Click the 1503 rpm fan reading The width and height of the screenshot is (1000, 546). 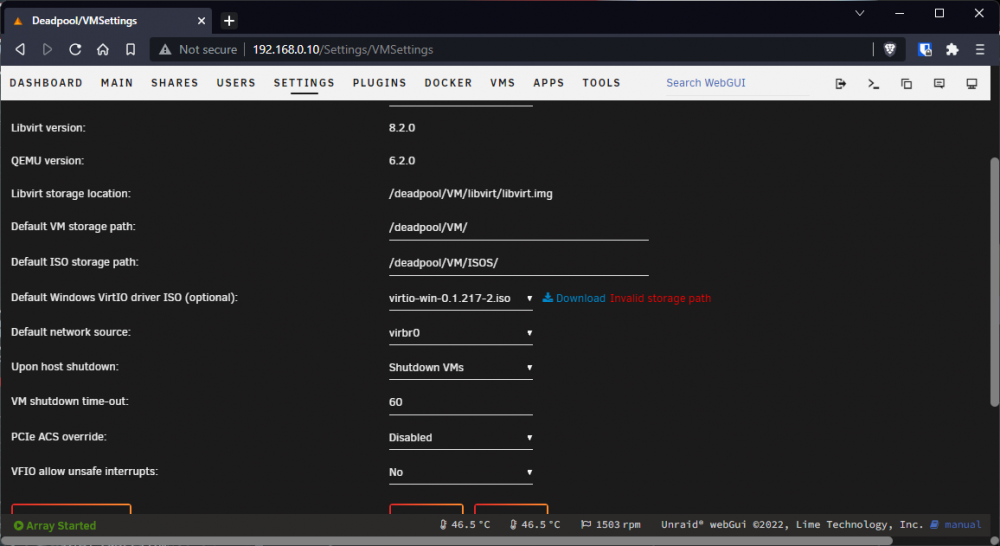[618, 524]
